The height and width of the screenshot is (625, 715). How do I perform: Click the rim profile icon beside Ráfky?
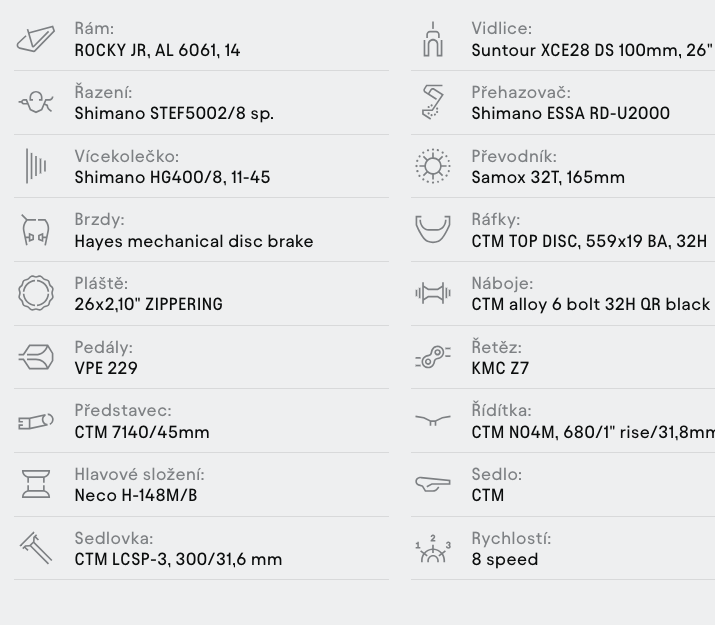coord(433,229)
